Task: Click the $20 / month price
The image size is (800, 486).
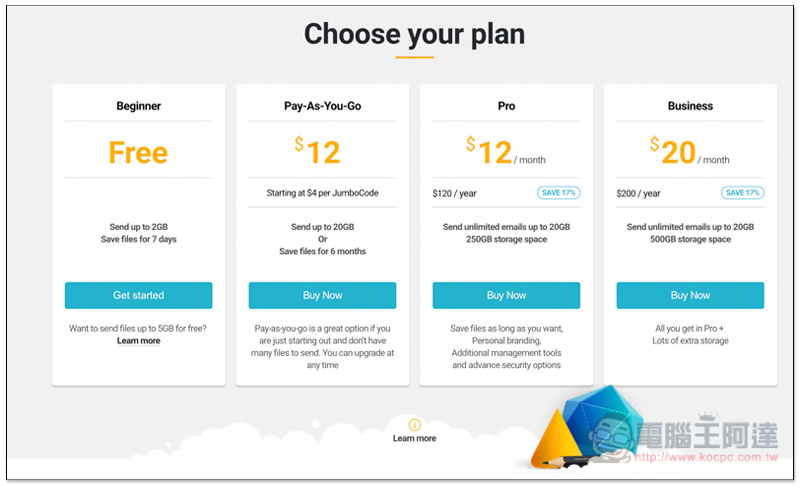Action: click(x=690, y=151)
